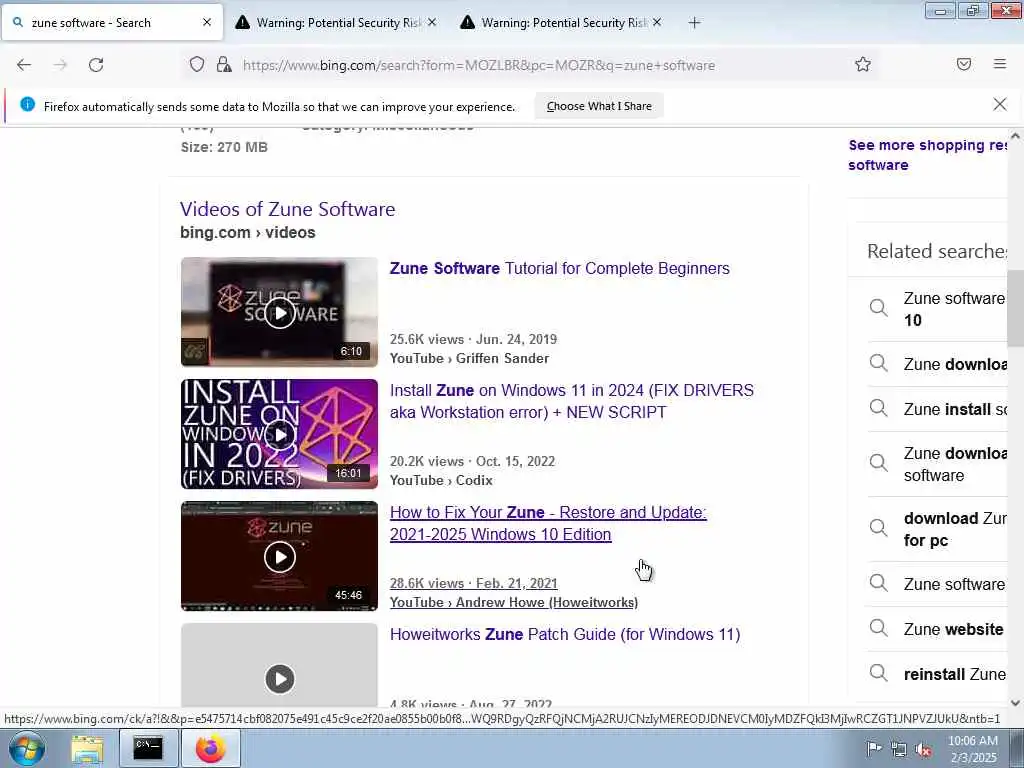Click search icon beside download Zune for pc

(x=879, y=528)
